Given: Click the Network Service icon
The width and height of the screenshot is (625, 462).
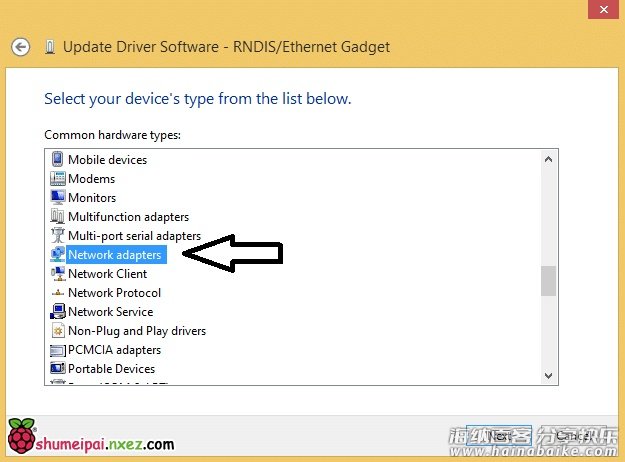Looking at the screenshot, I should coord(57,312).
